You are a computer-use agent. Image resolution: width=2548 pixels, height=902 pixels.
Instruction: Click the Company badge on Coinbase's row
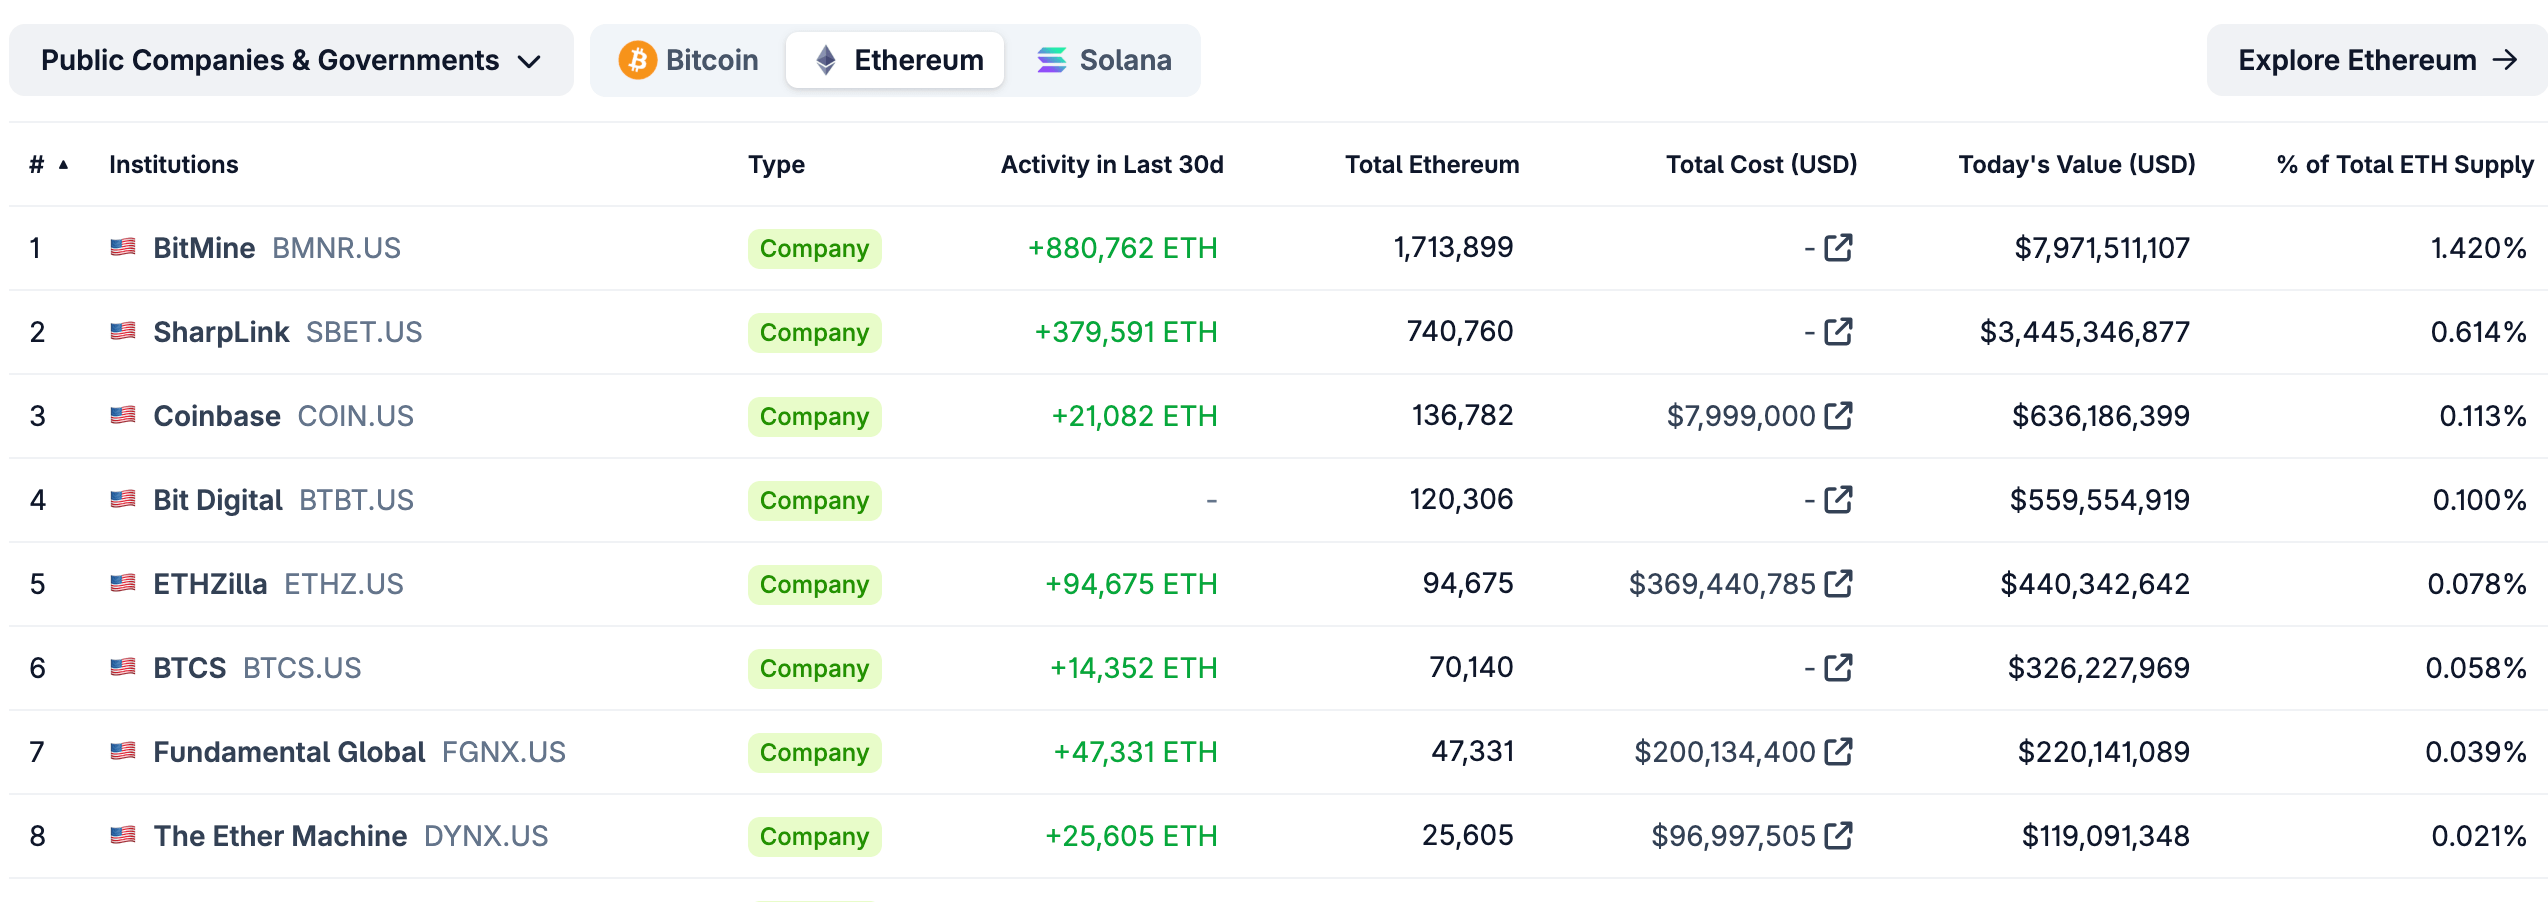tap(814, 416)
